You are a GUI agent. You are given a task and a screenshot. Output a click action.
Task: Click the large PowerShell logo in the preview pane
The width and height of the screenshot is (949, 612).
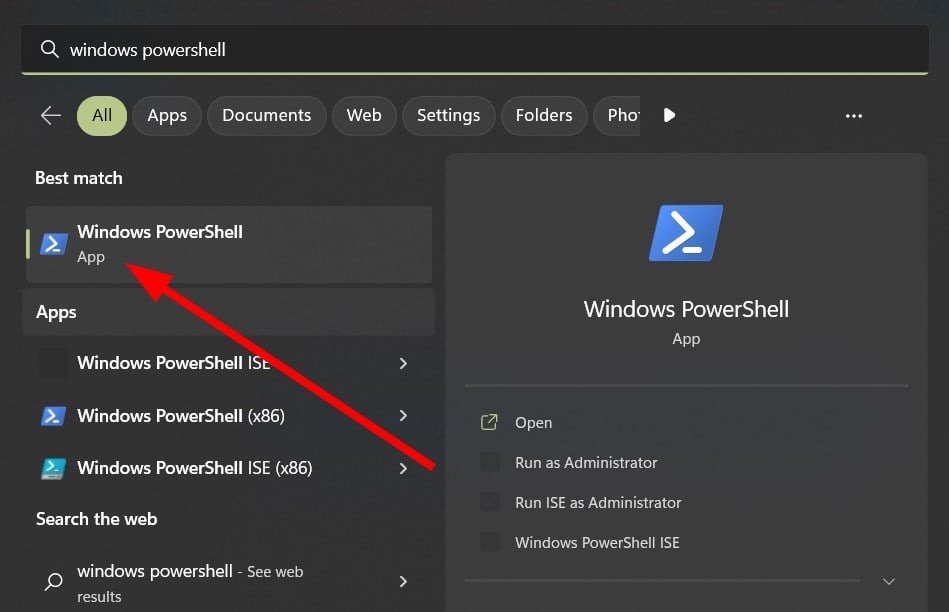(x=686, y=232)
